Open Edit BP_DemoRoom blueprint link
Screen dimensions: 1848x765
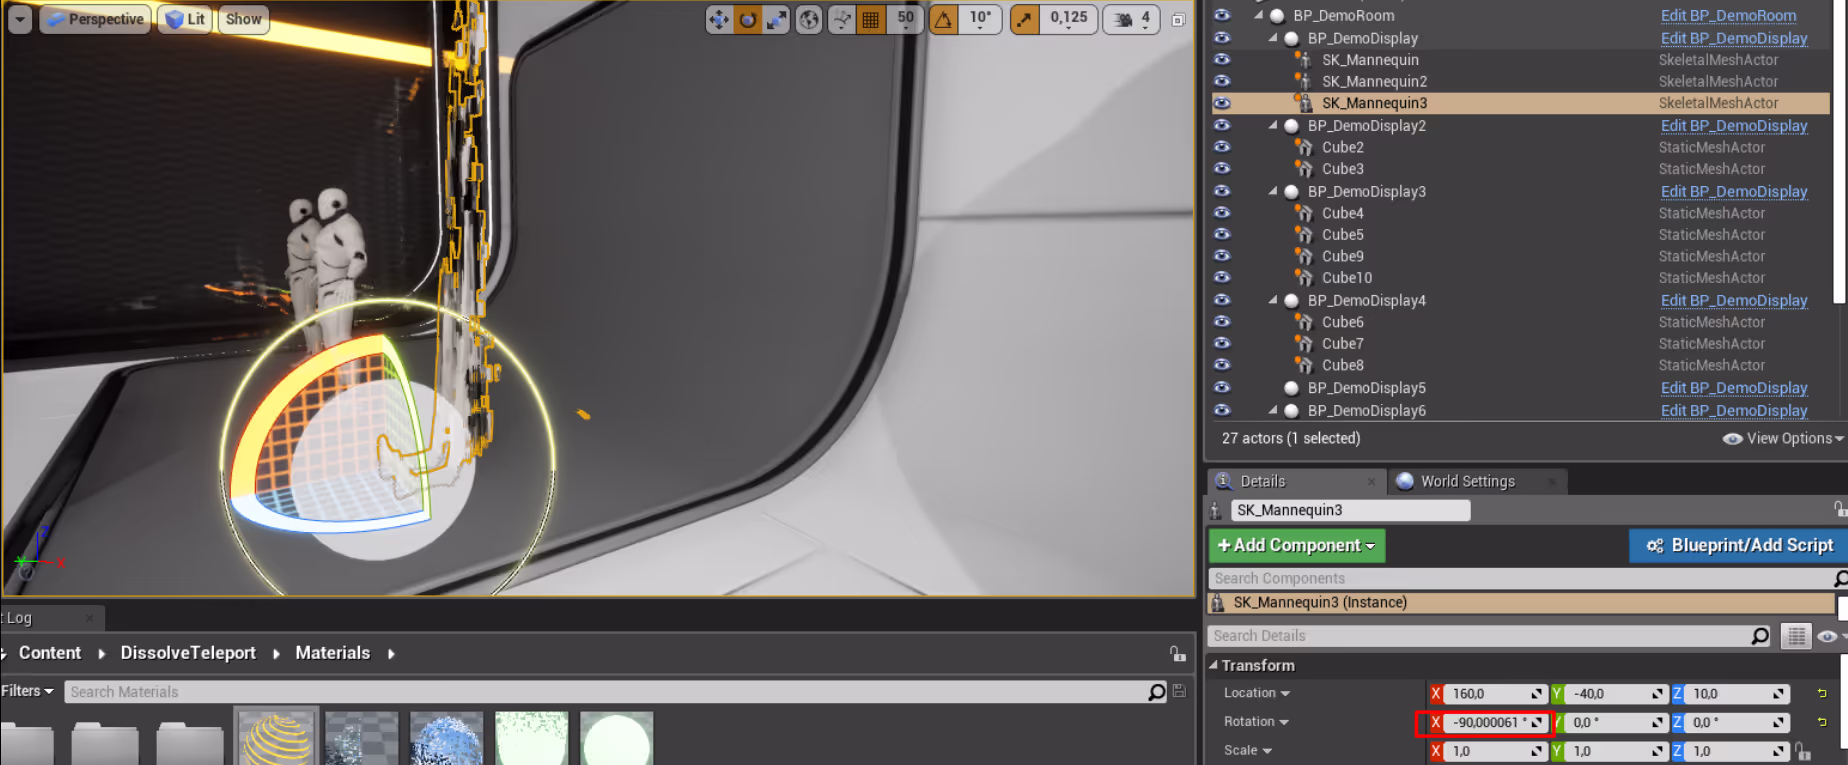pyautogui.click(x=1728, y=15)
